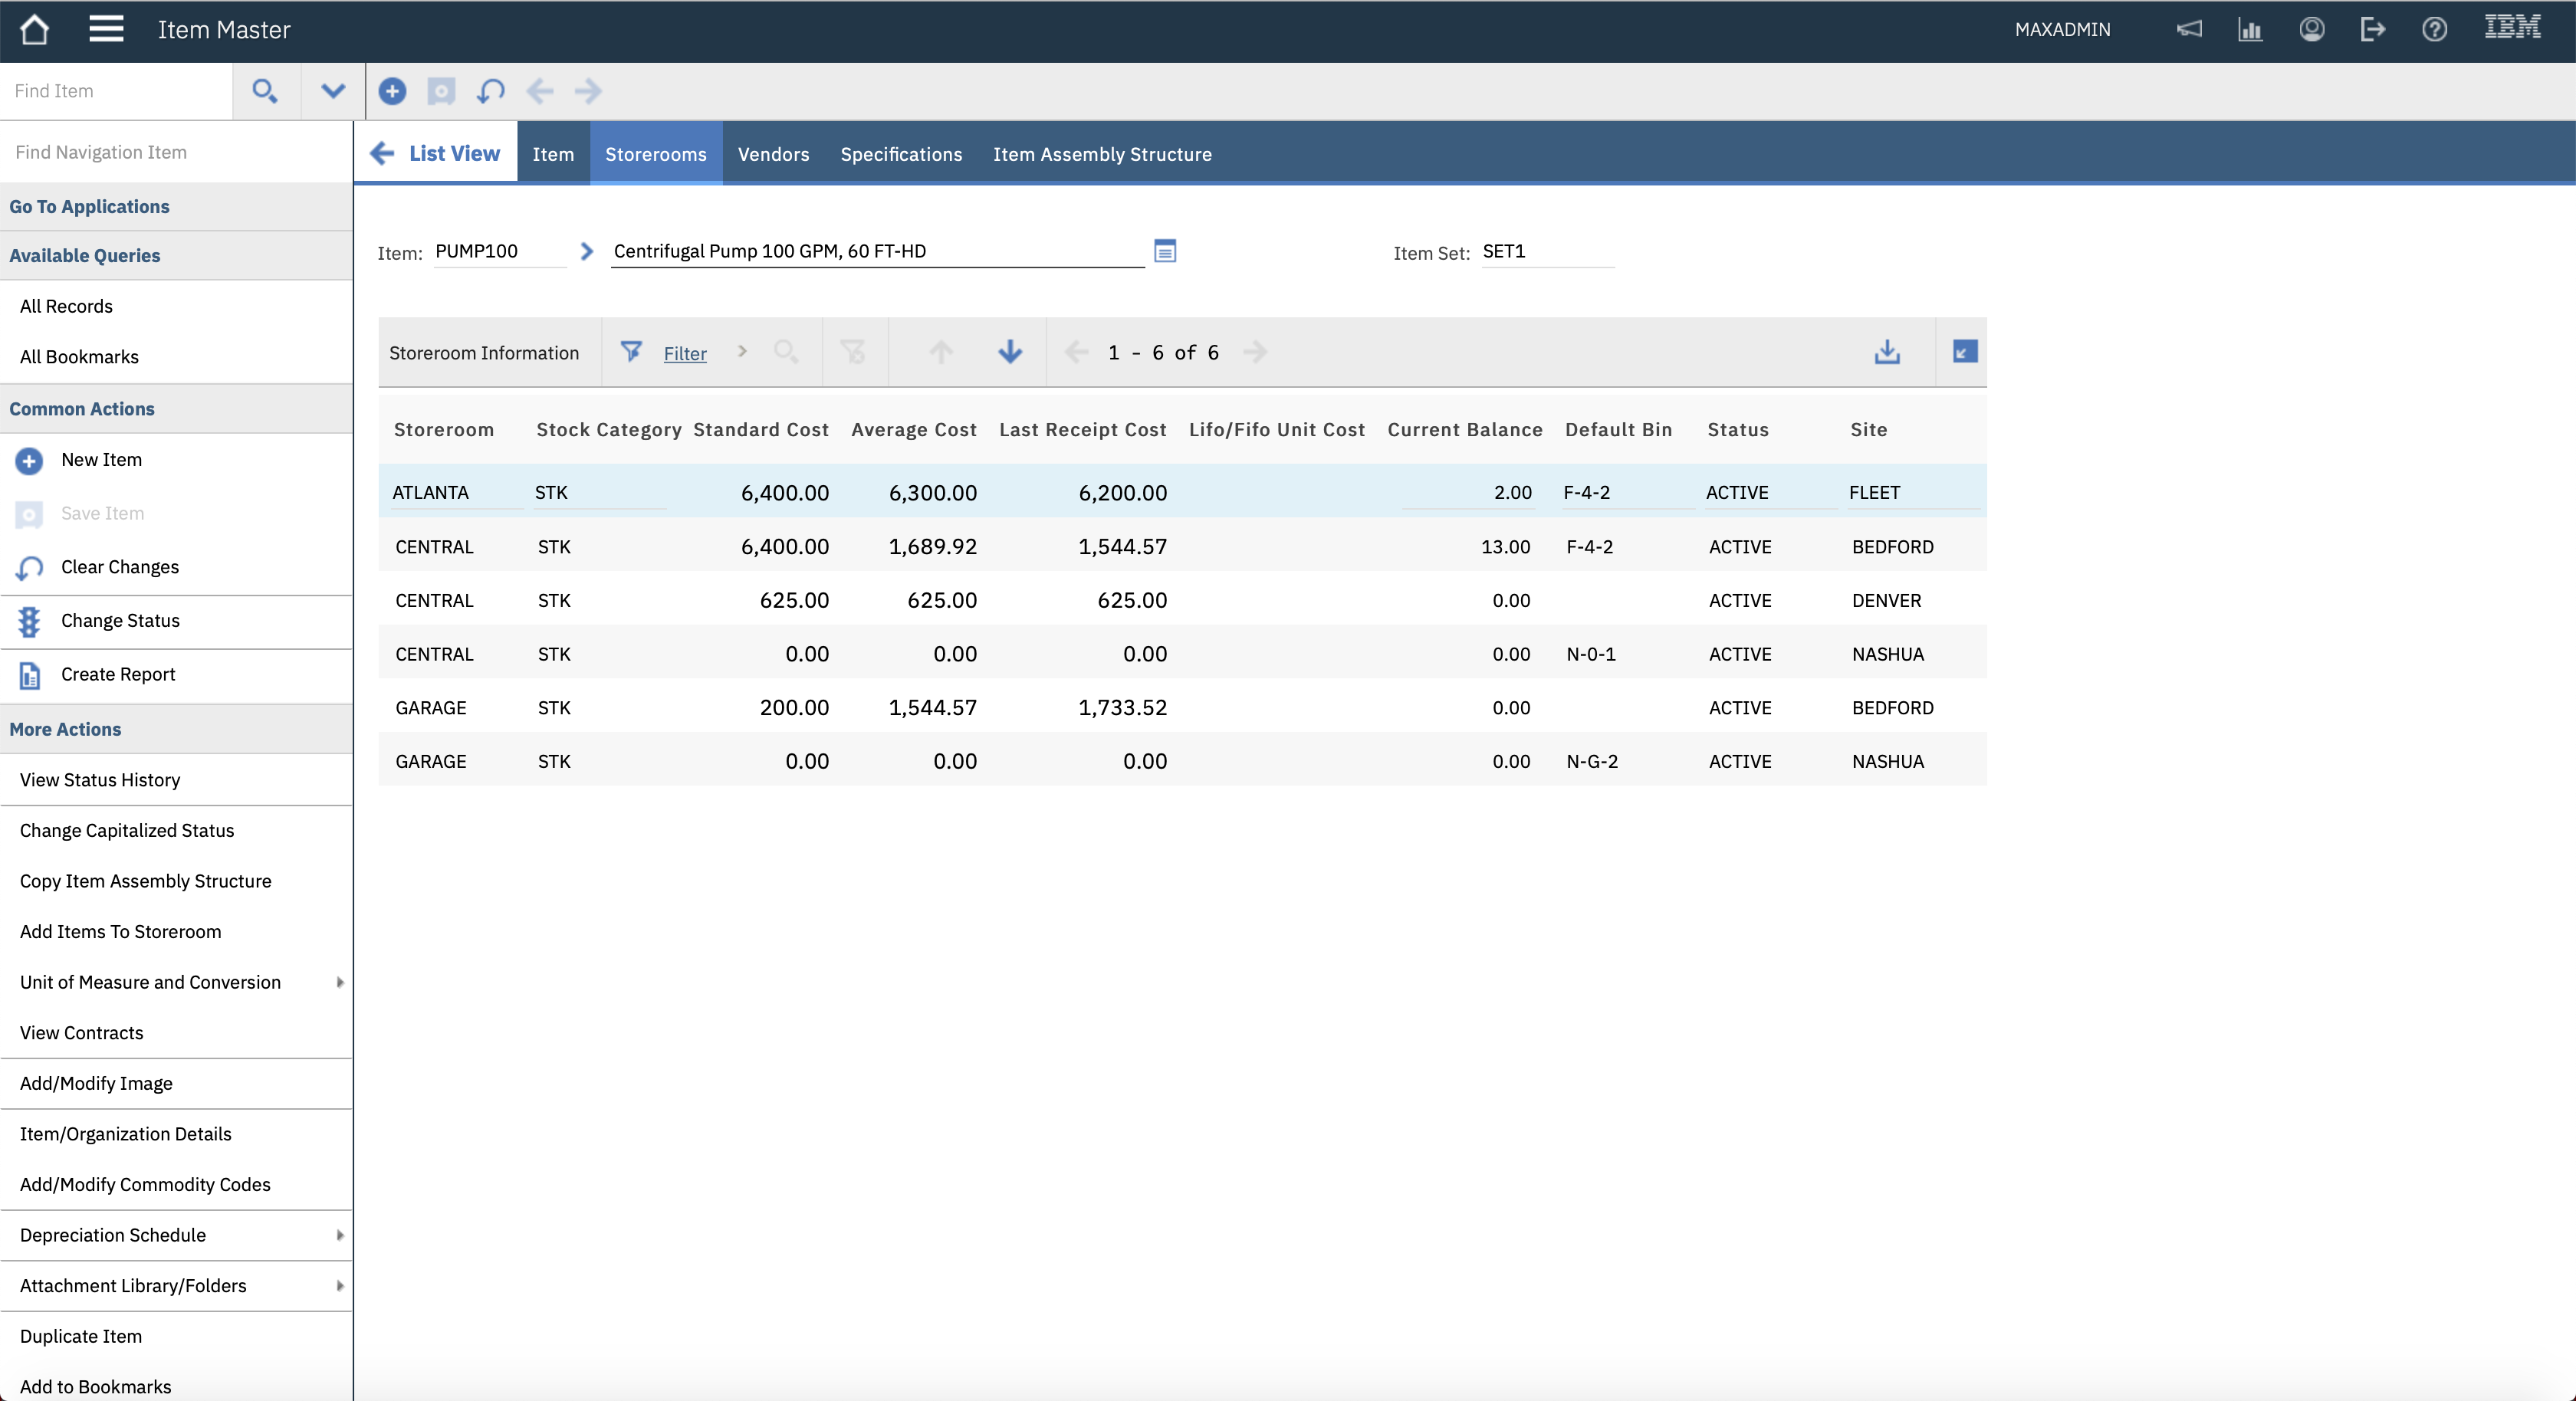Collapse the Storeroom Information table
Image resolution: width=2576 pixels, height=1401 pixels.
(1964, 352)
